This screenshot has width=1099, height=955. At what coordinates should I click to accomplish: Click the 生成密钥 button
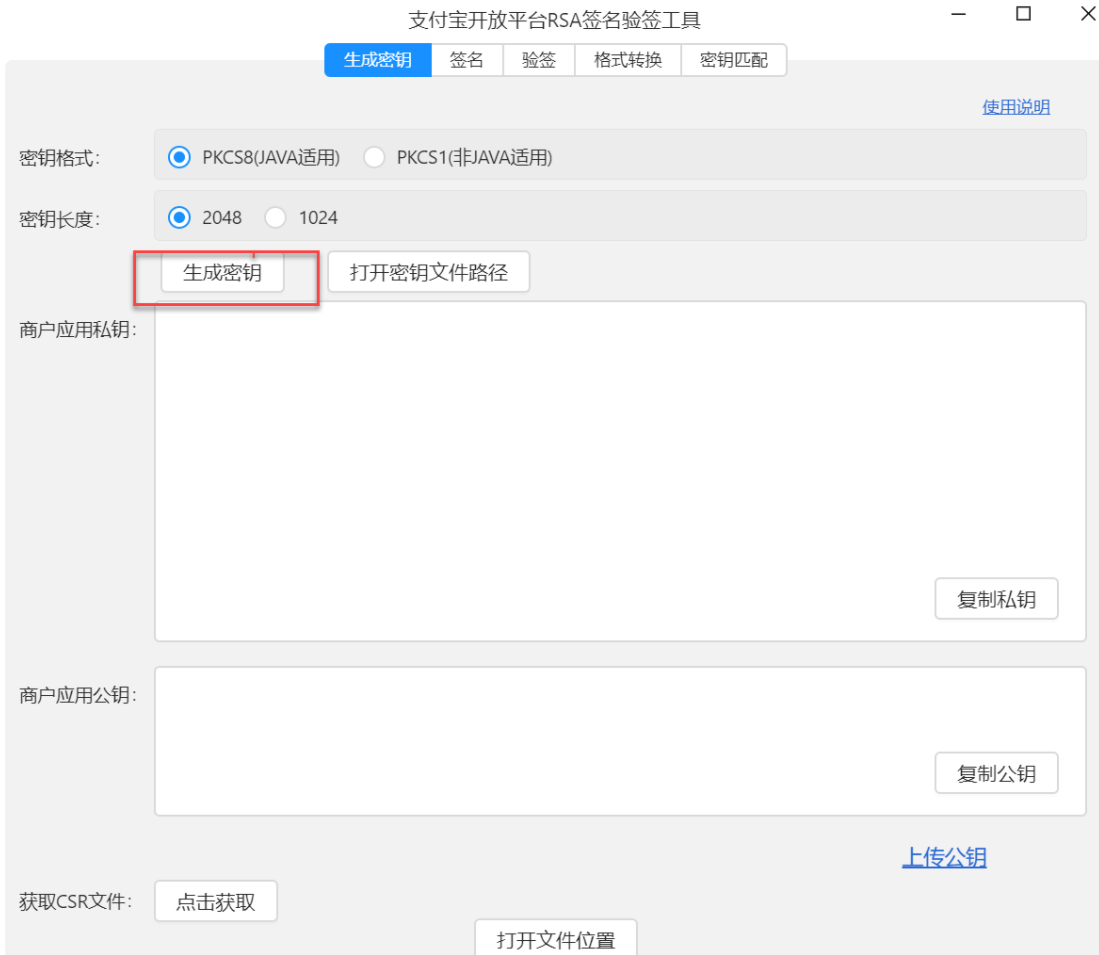point(222,273)
